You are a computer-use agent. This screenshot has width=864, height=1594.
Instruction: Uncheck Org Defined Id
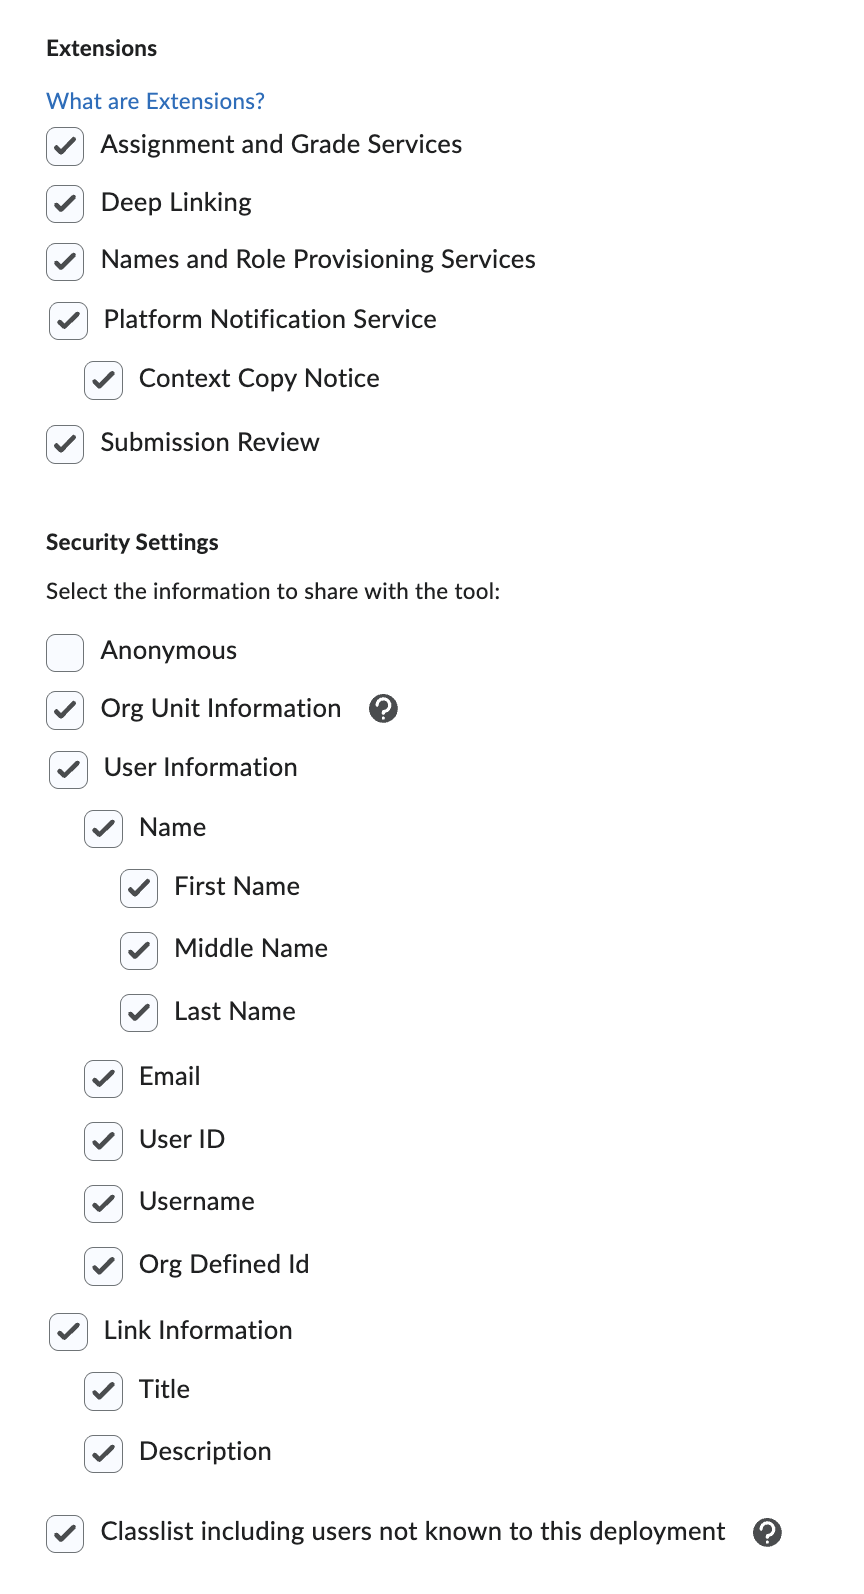(x=103, y=1266)
